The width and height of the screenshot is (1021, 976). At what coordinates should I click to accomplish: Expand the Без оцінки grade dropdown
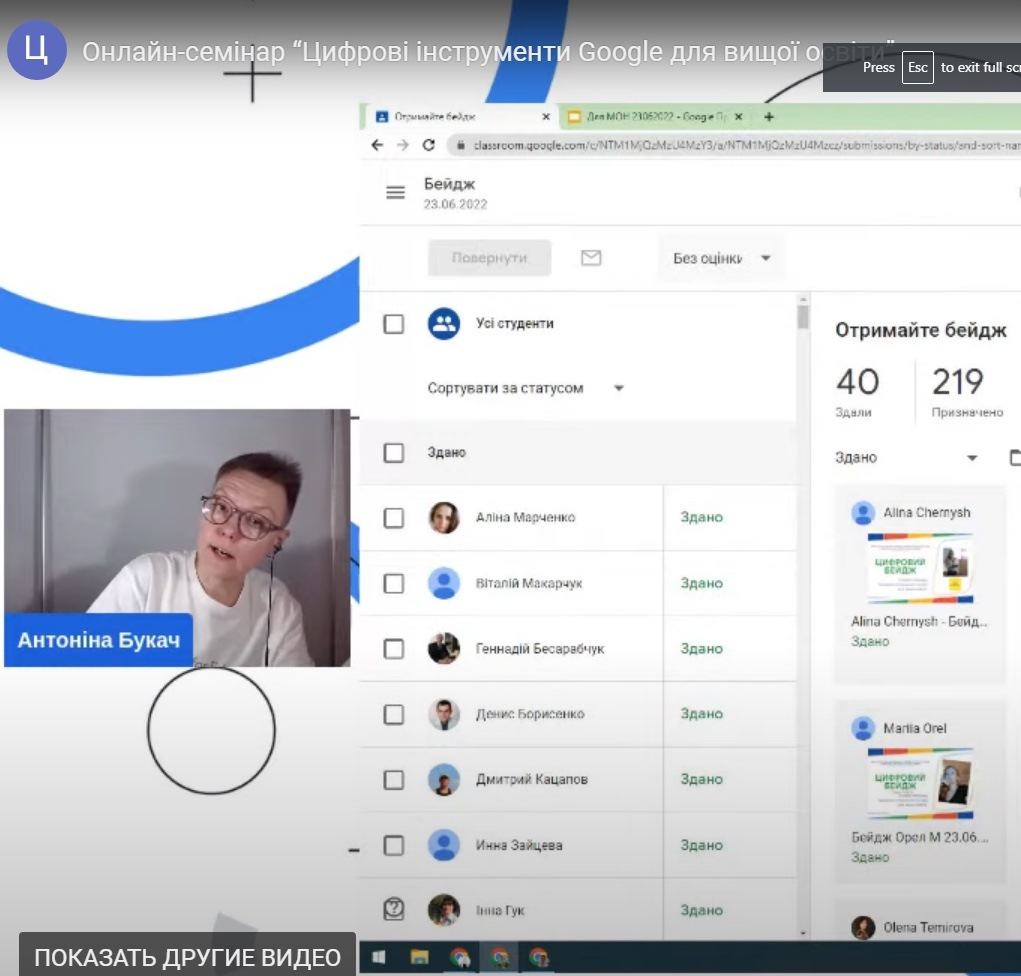coord(721,258)
